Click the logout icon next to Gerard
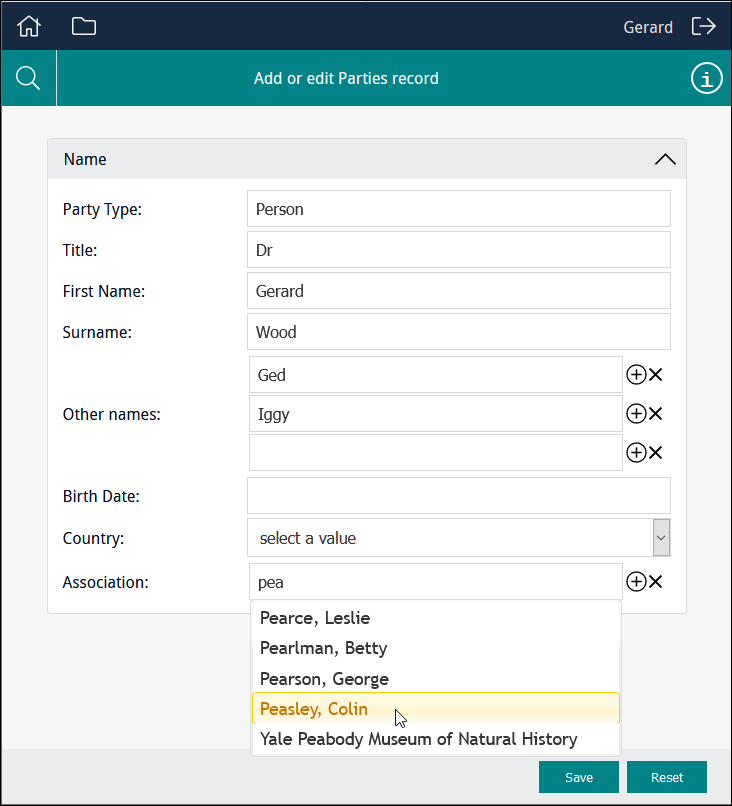 (x=704, y=26)
